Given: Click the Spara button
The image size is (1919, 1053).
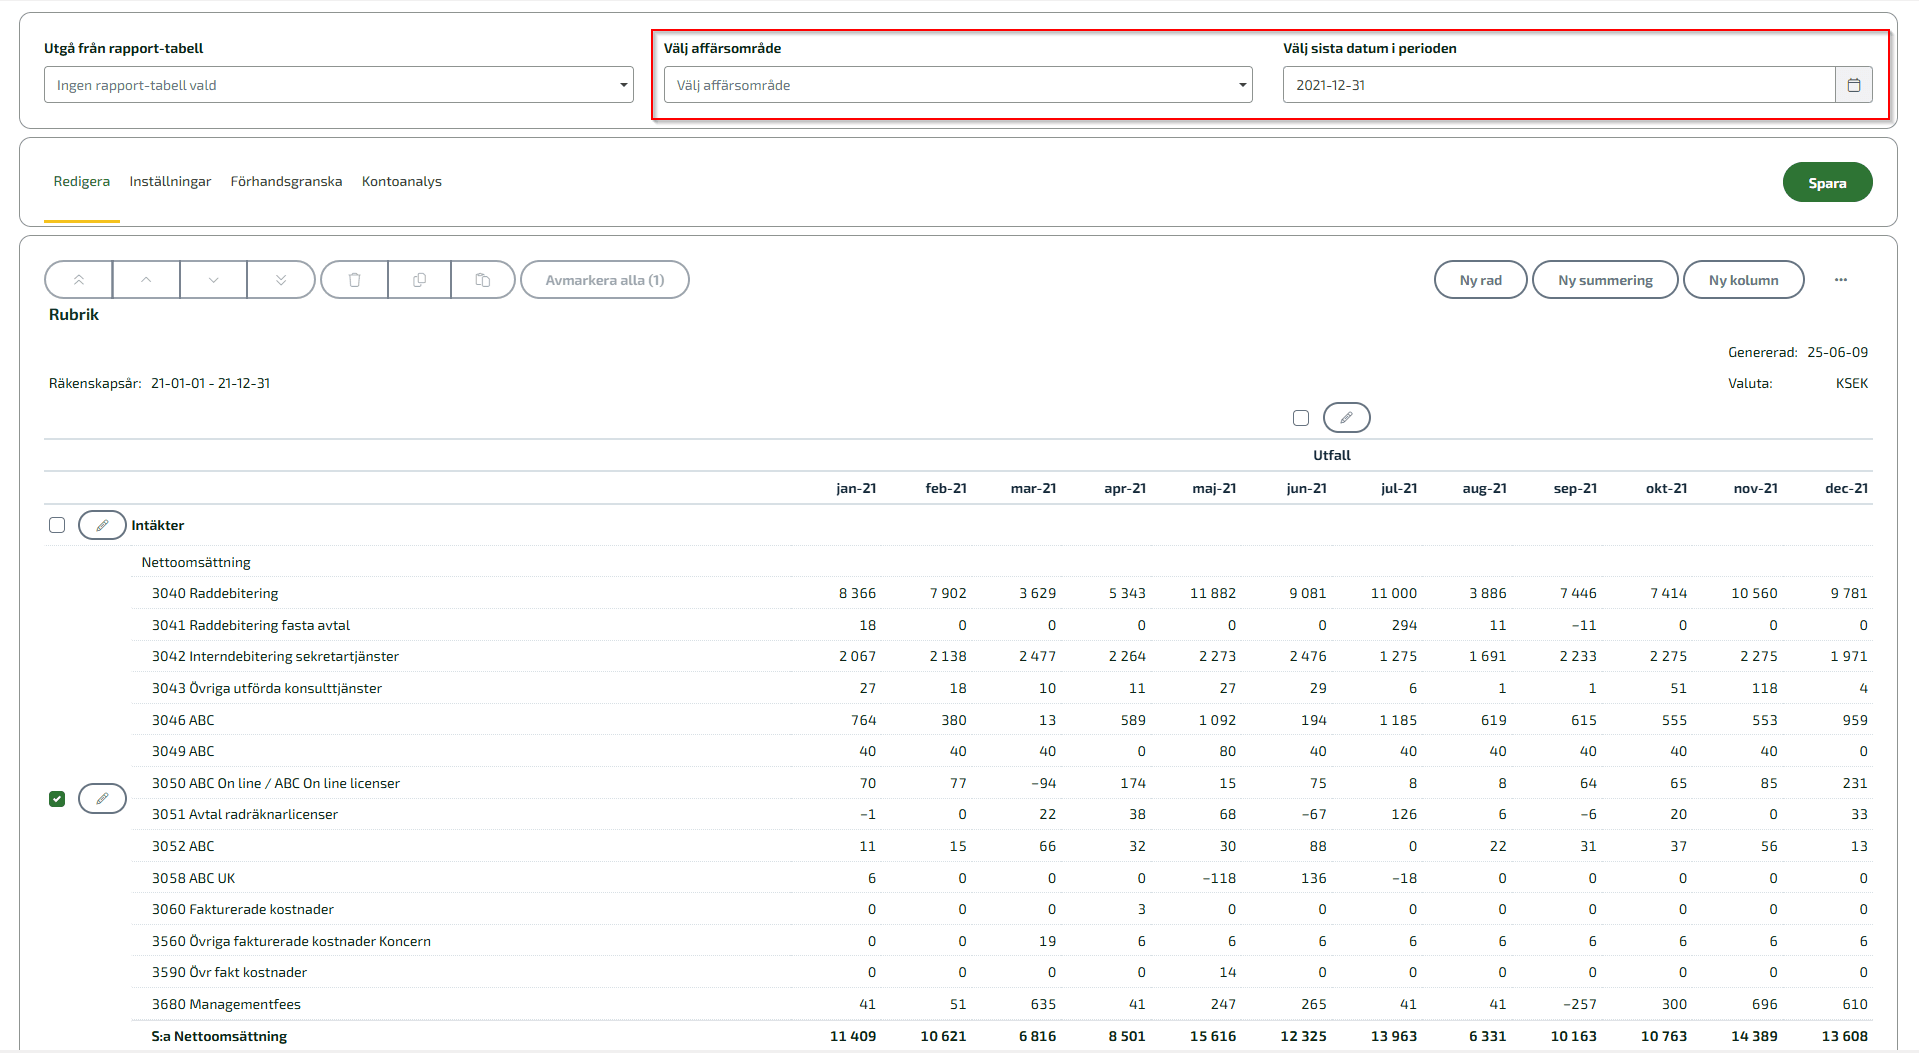Looking at the screenshot, I should 1827,183.
